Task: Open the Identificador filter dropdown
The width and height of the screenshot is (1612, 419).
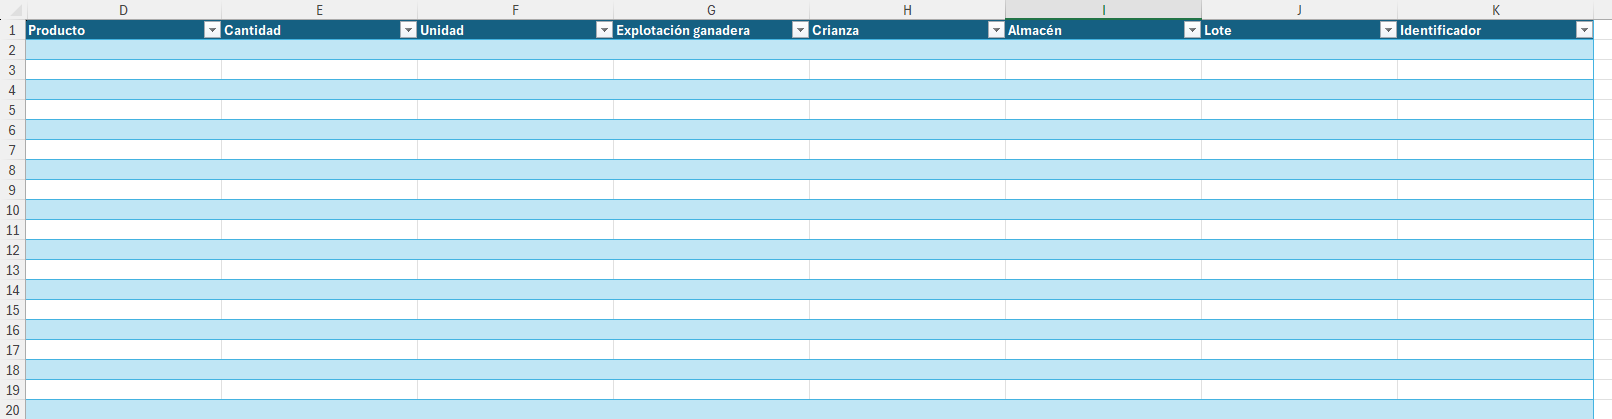Action: tap(1584, 30)
